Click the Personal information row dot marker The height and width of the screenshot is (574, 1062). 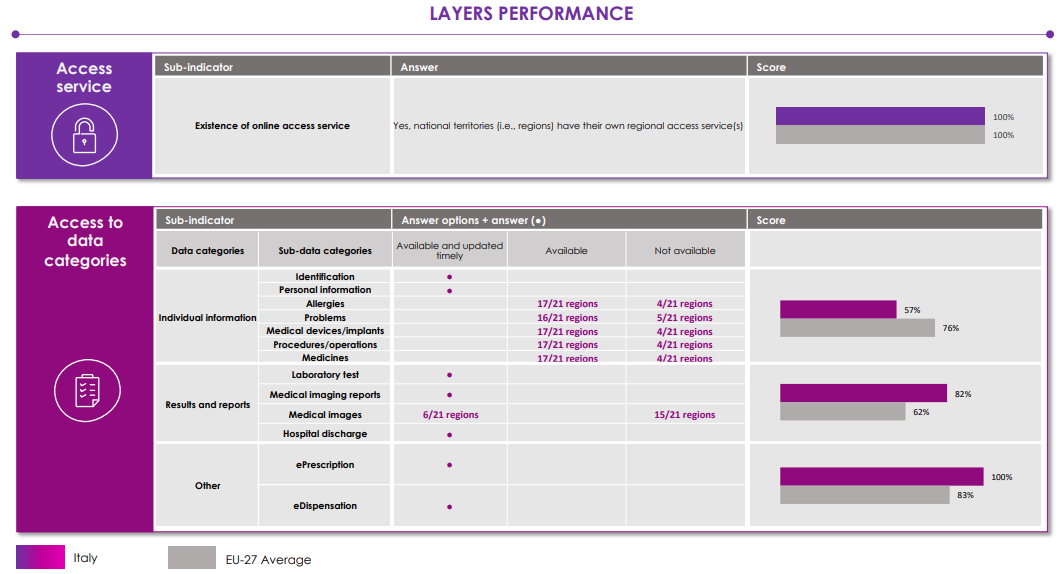(x=450, y=291)
